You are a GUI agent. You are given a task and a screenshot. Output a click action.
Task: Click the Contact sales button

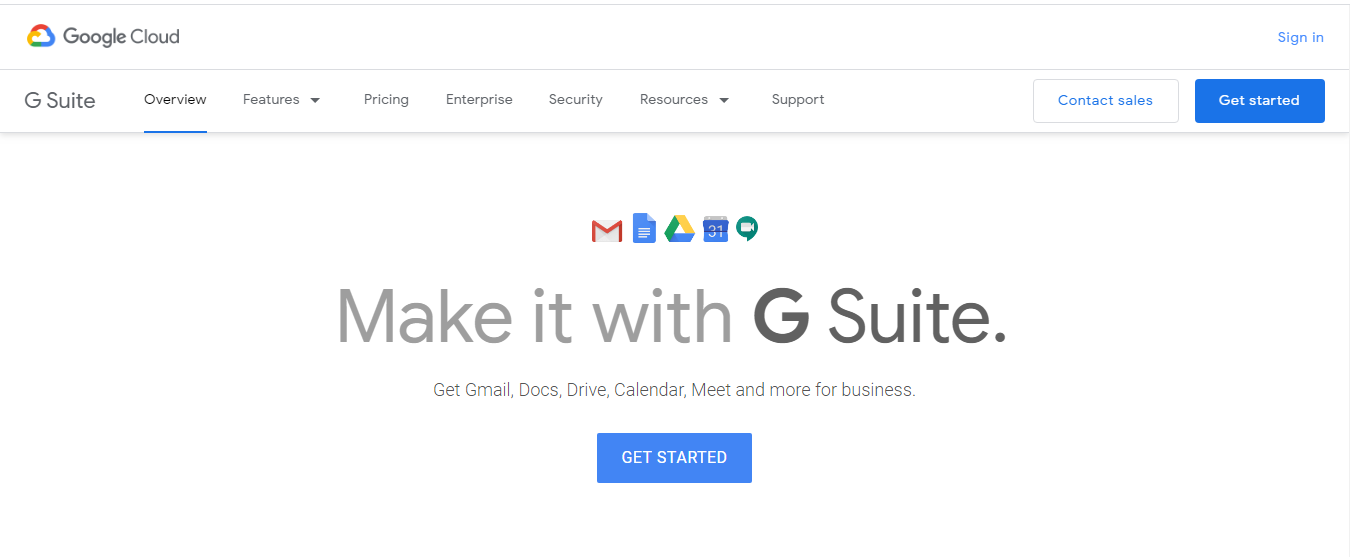point(1105,101)
